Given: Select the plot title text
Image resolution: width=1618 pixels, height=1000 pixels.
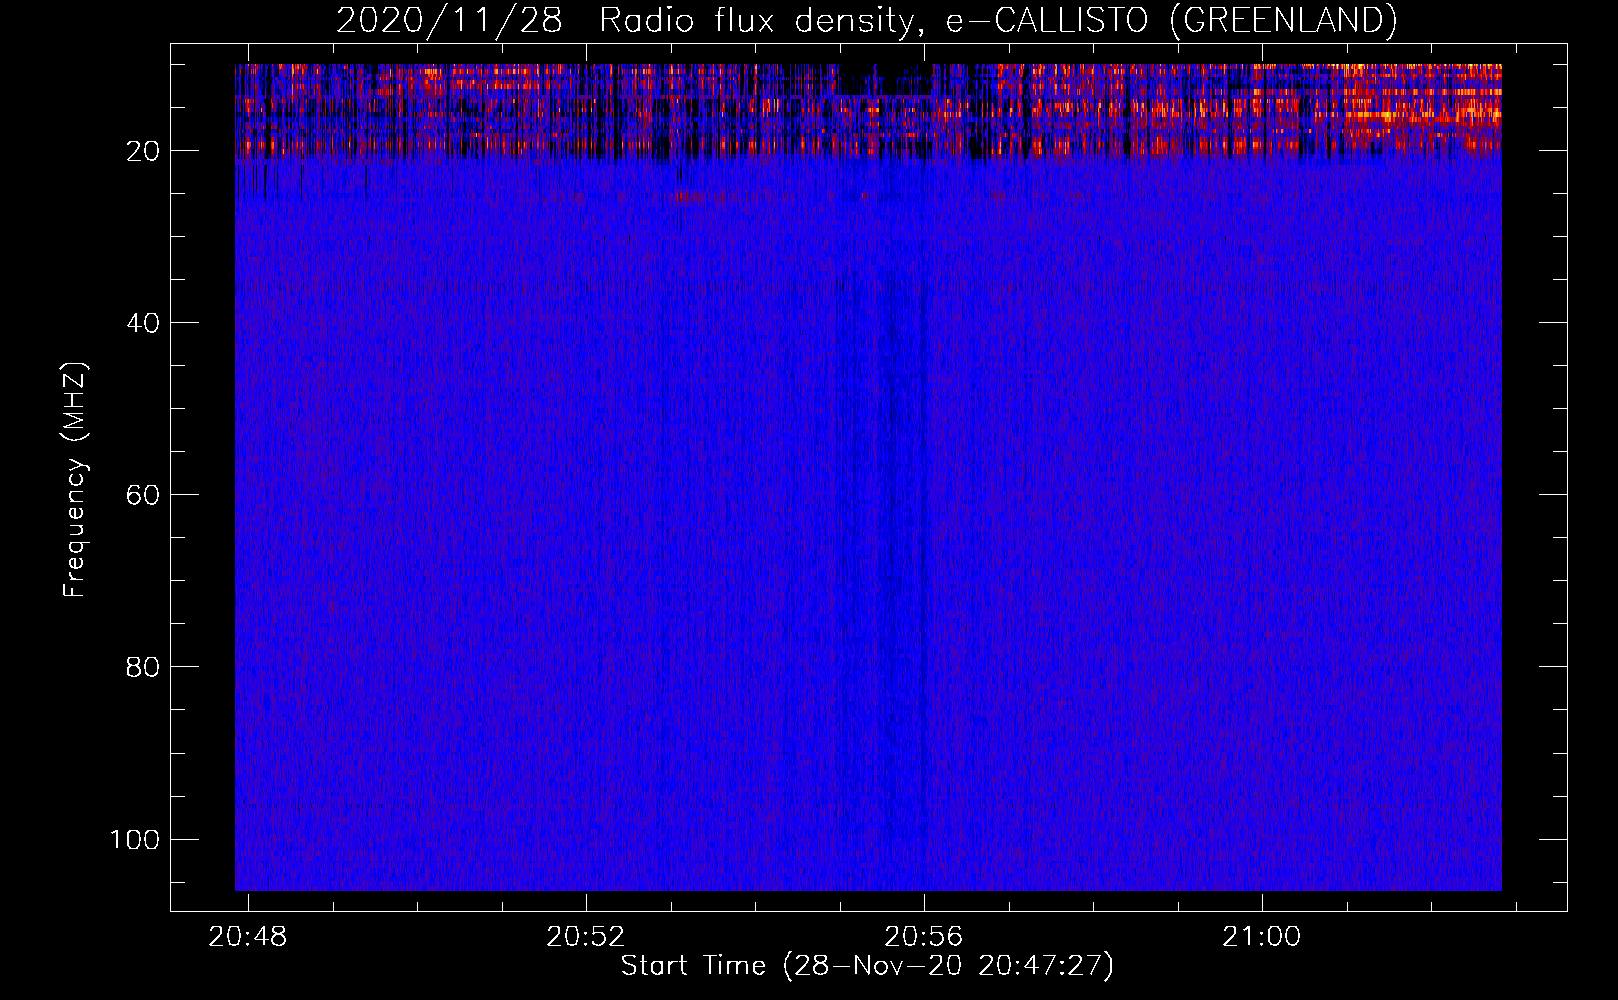Looking at the screenshot, I should [866, 21].
